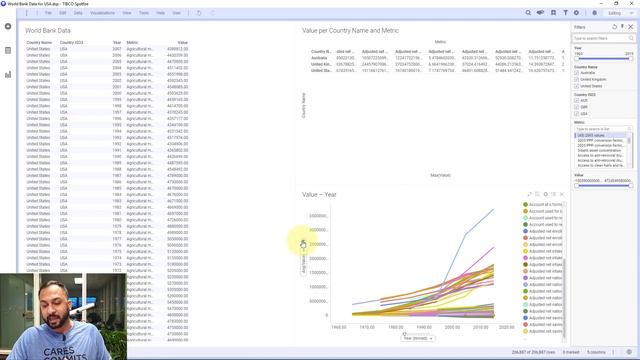Sort table by Value column header
The width and height of the screenshot is (640, 360).
coord(182,42)
